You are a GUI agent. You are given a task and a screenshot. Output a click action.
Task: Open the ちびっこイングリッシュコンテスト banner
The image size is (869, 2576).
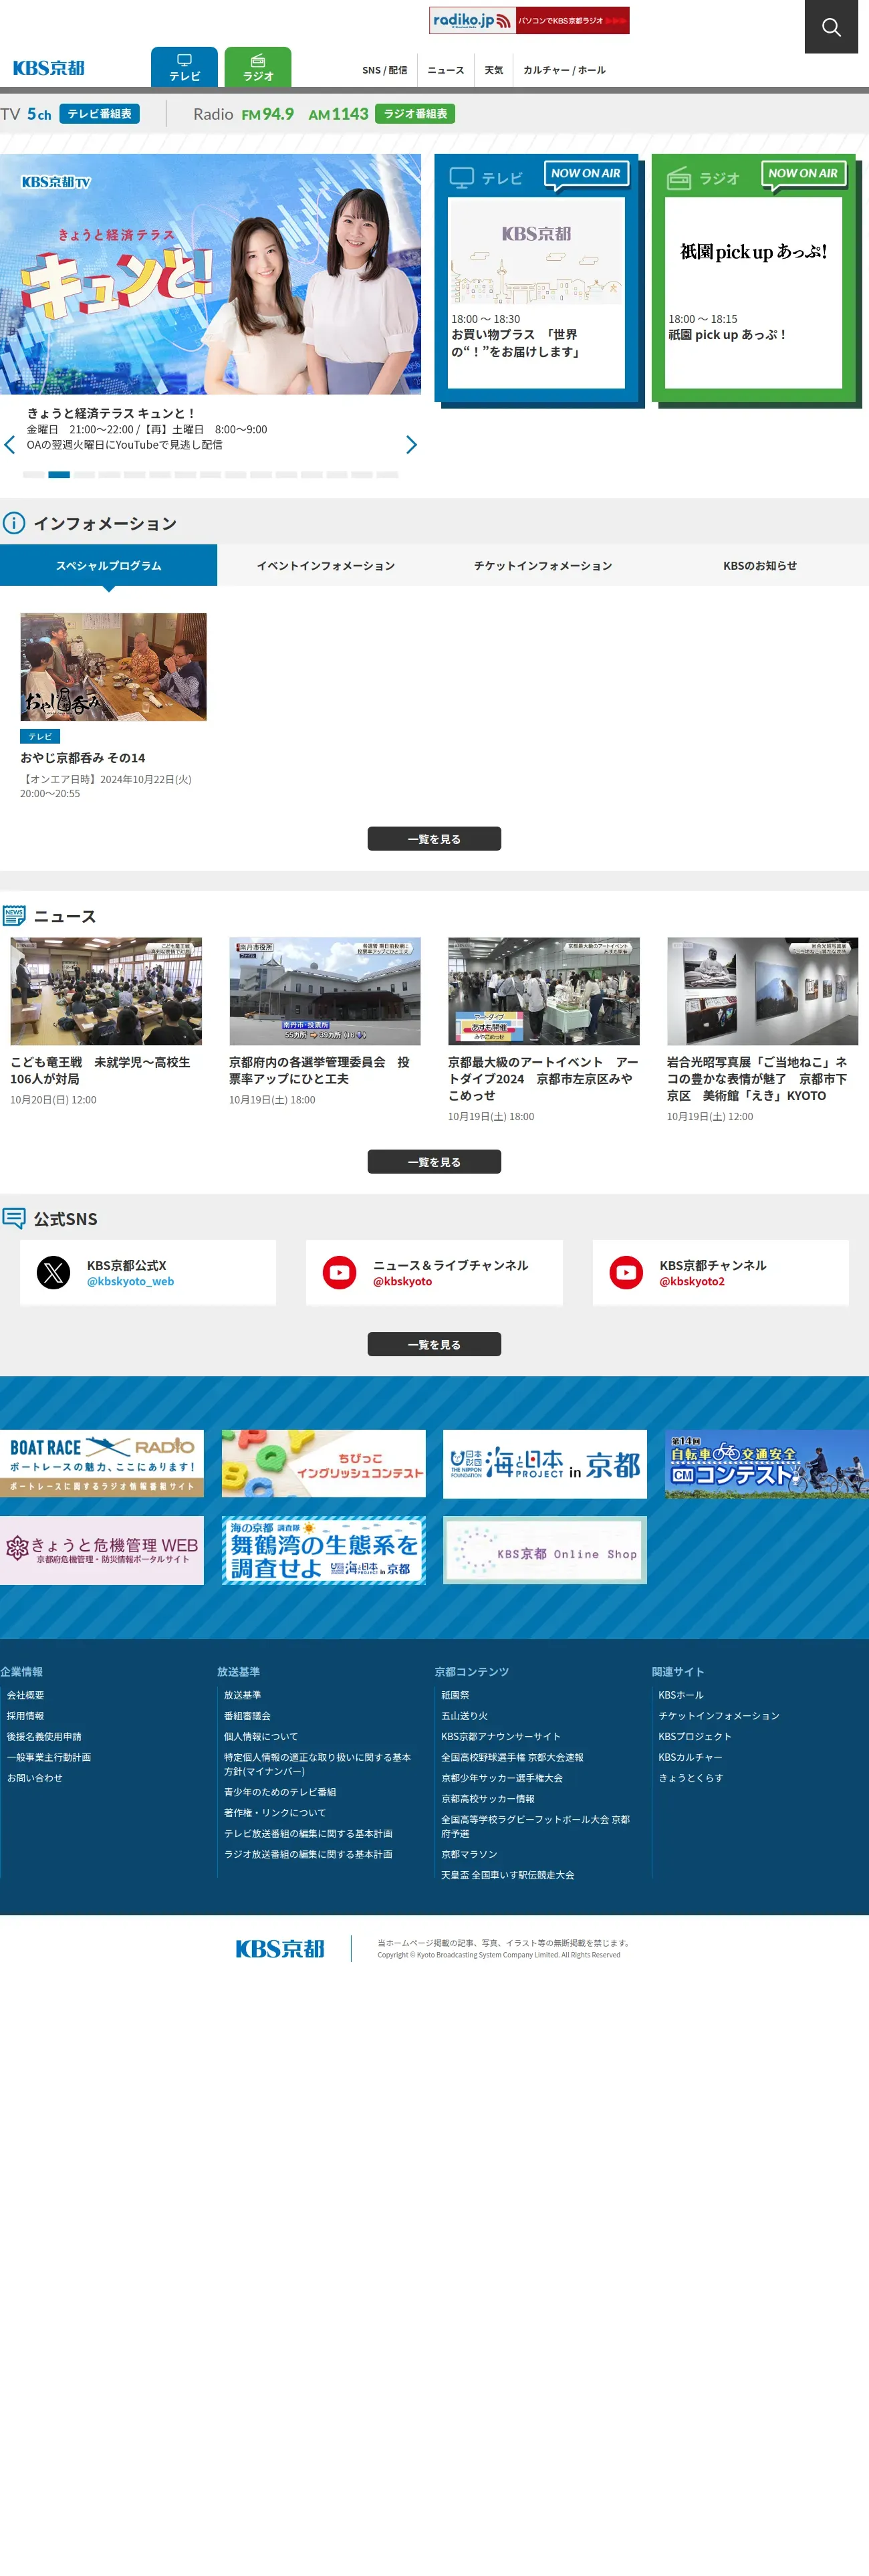(324, 1463)
